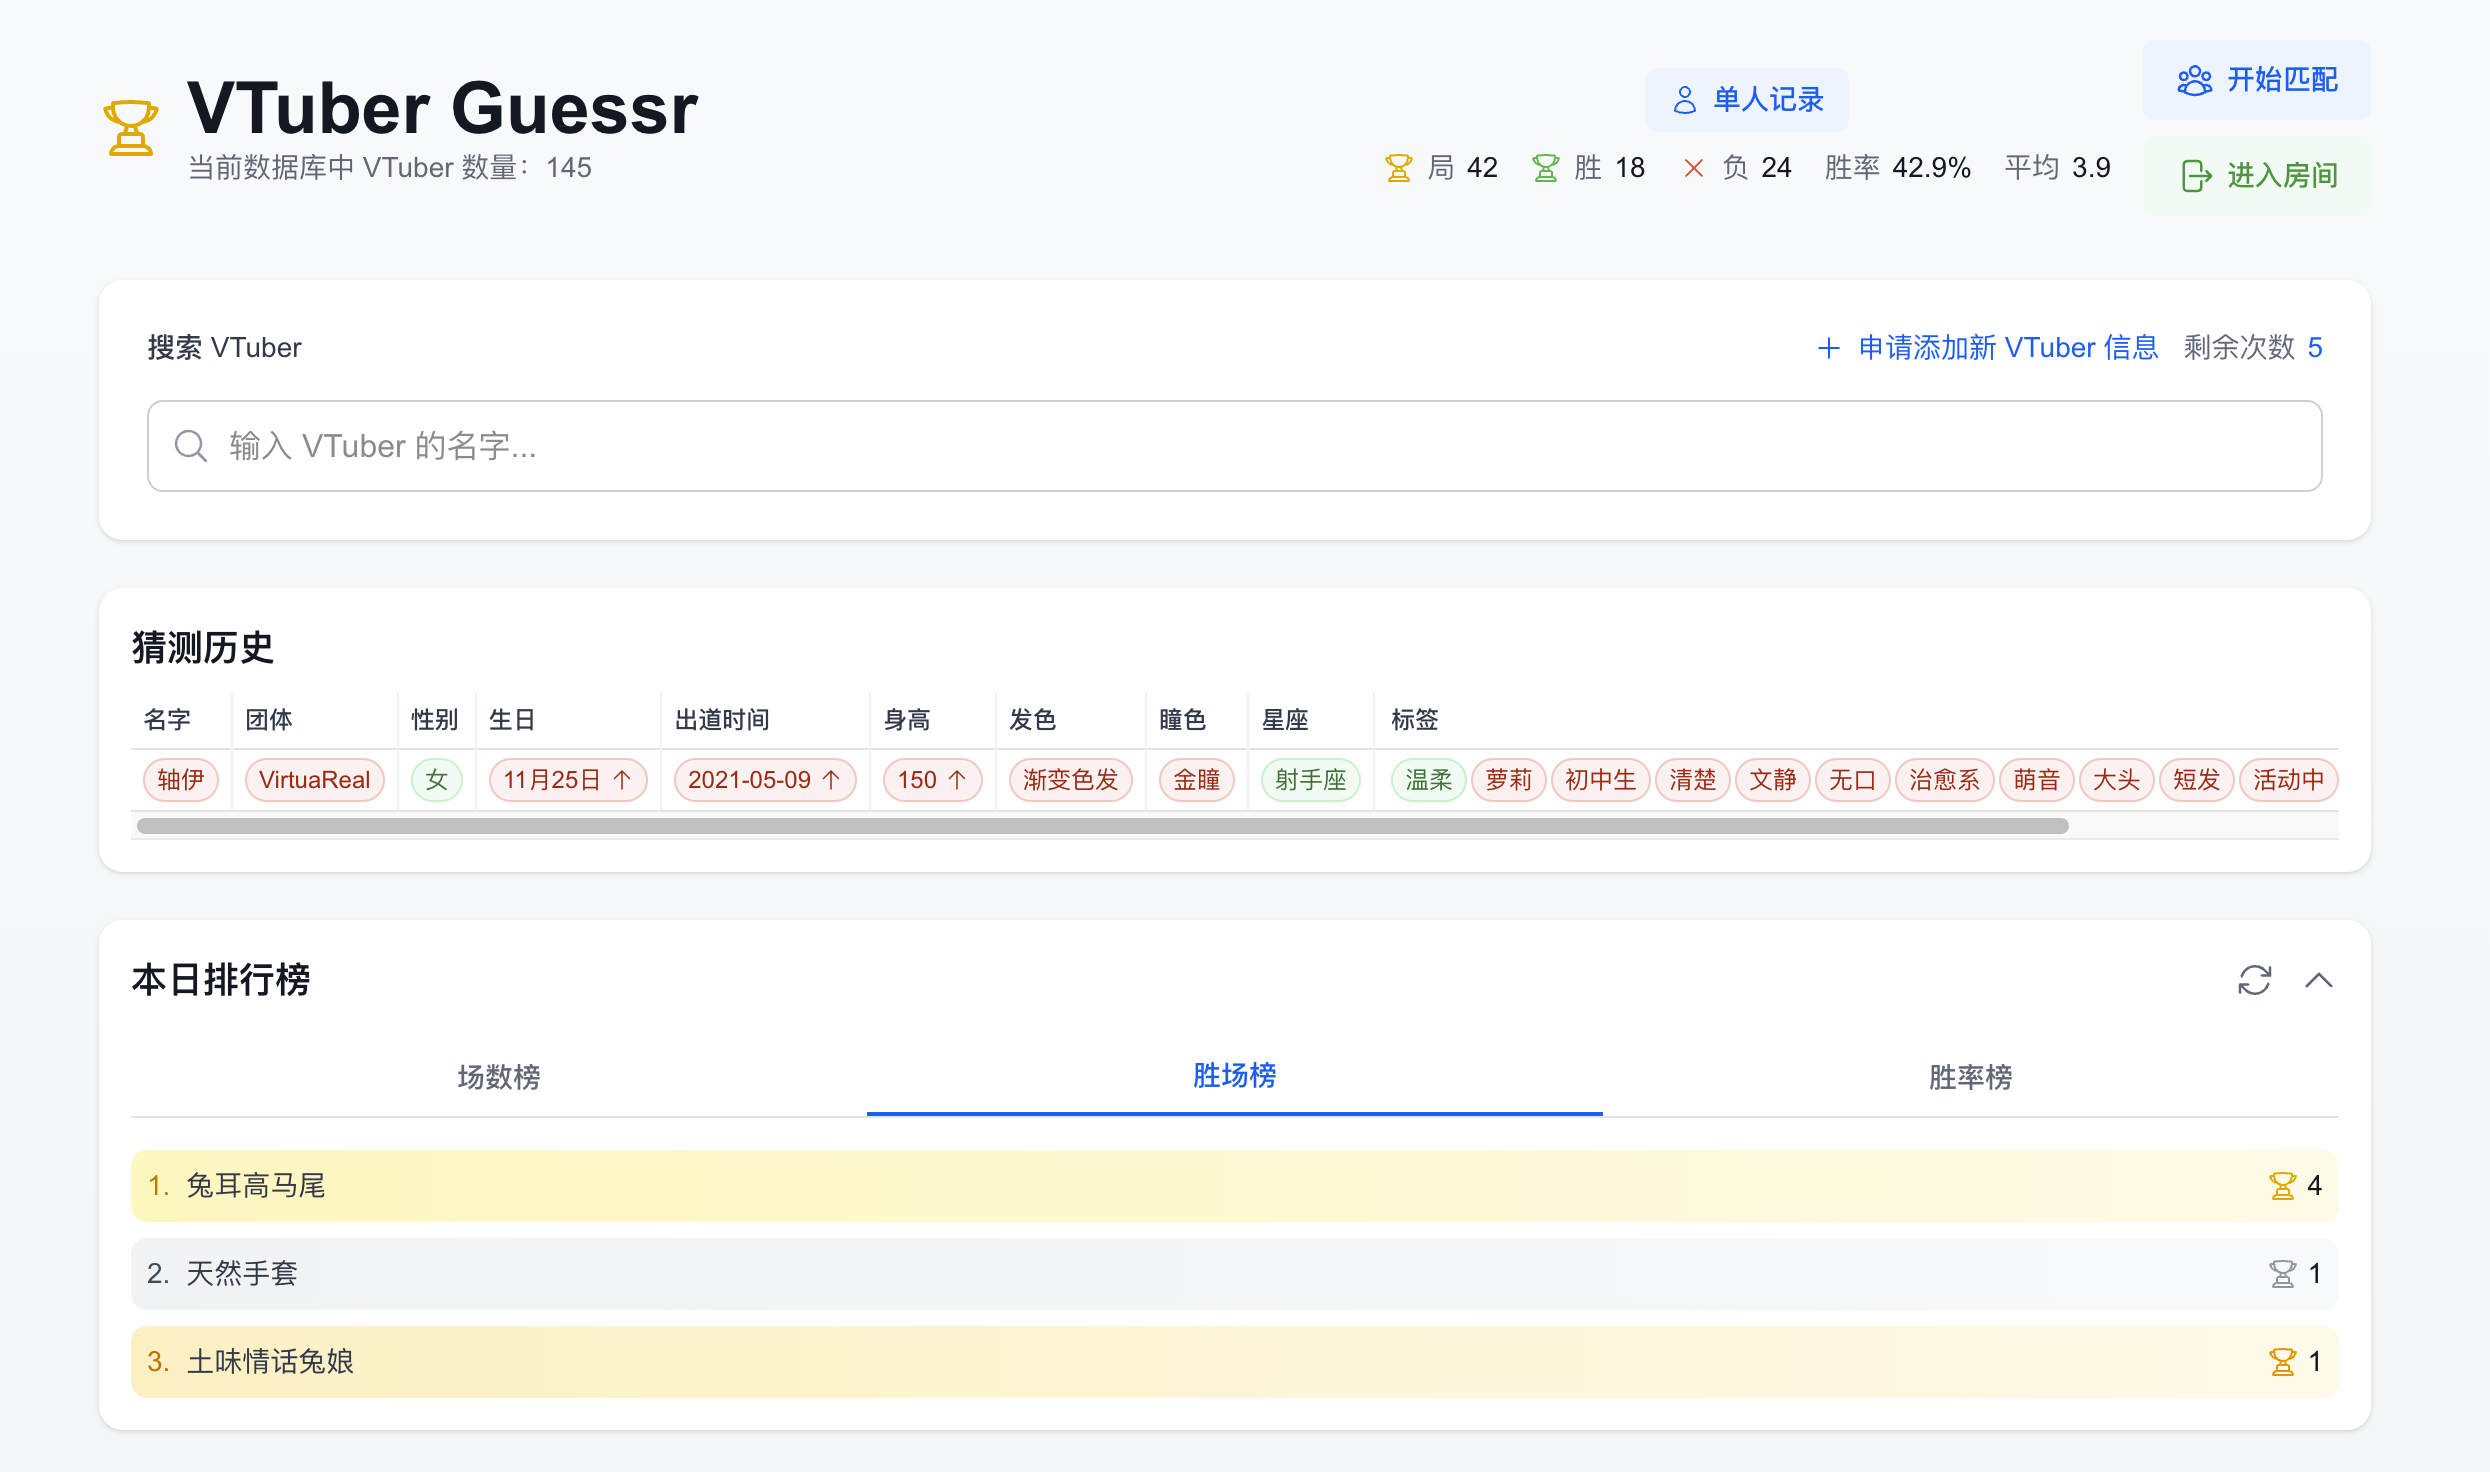Switch to the 场数榜 tab
2490x1472 pixels.
[x=497, y=1078]
